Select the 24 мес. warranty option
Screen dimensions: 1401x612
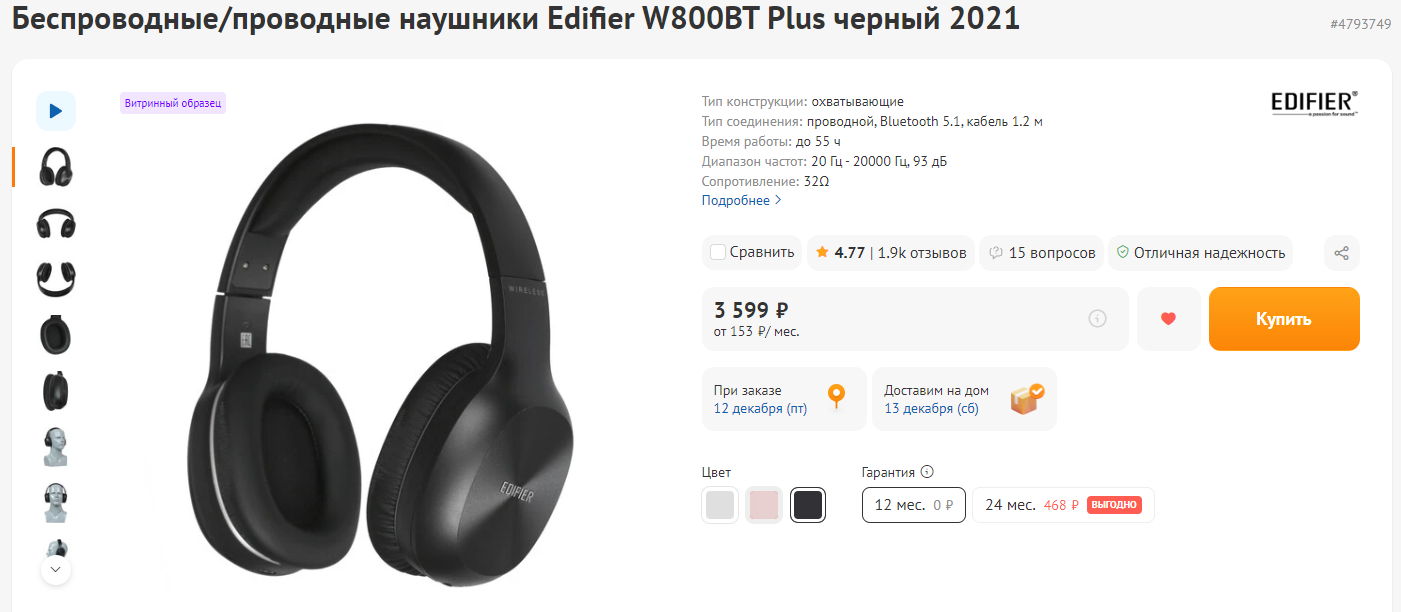coord(1063,505)
